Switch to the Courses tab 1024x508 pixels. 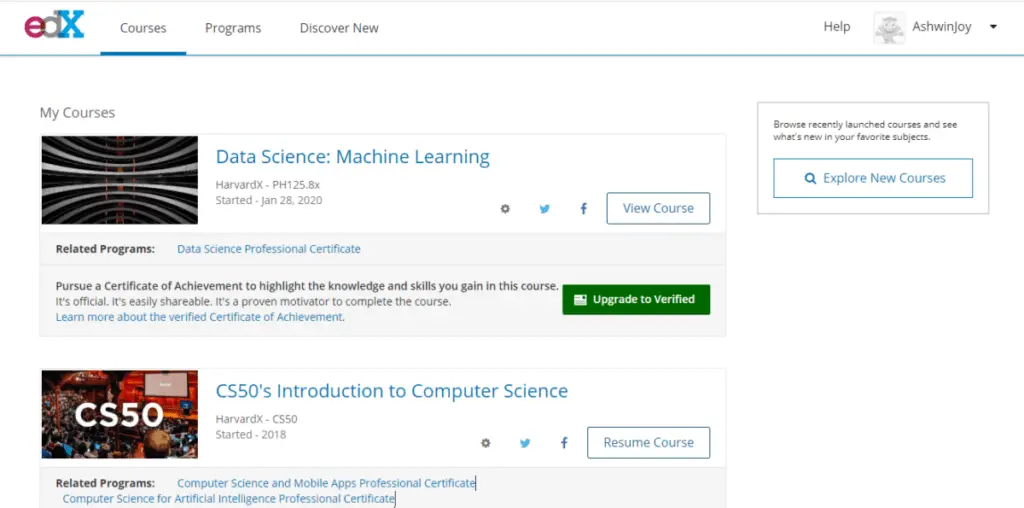point(143,28)
